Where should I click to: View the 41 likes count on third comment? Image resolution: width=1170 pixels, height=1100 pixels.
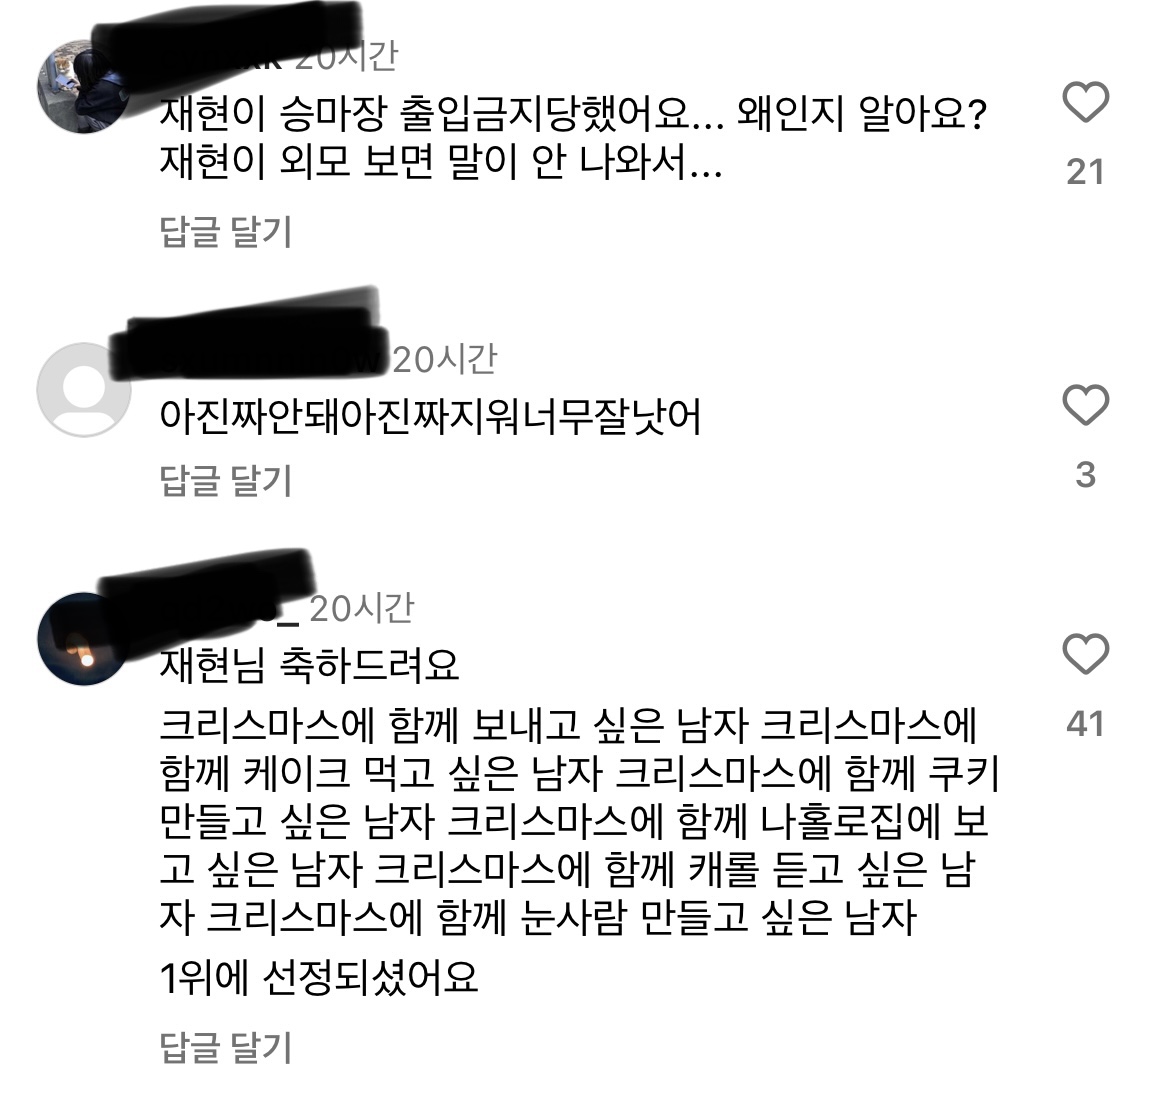click(1085, 724)
